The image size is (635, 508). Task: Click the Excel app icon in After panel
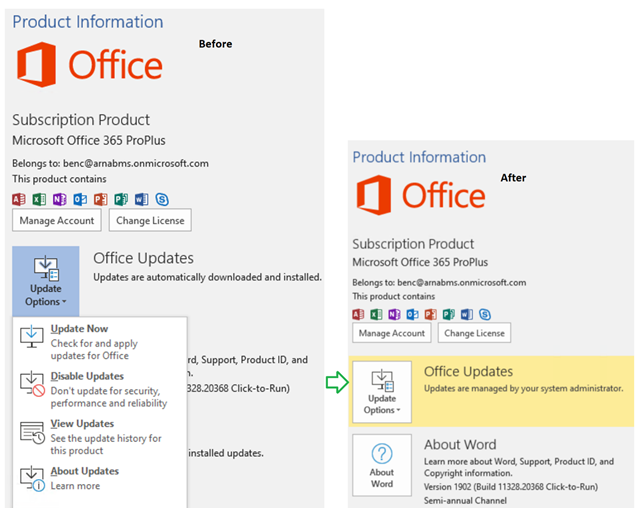376,314
